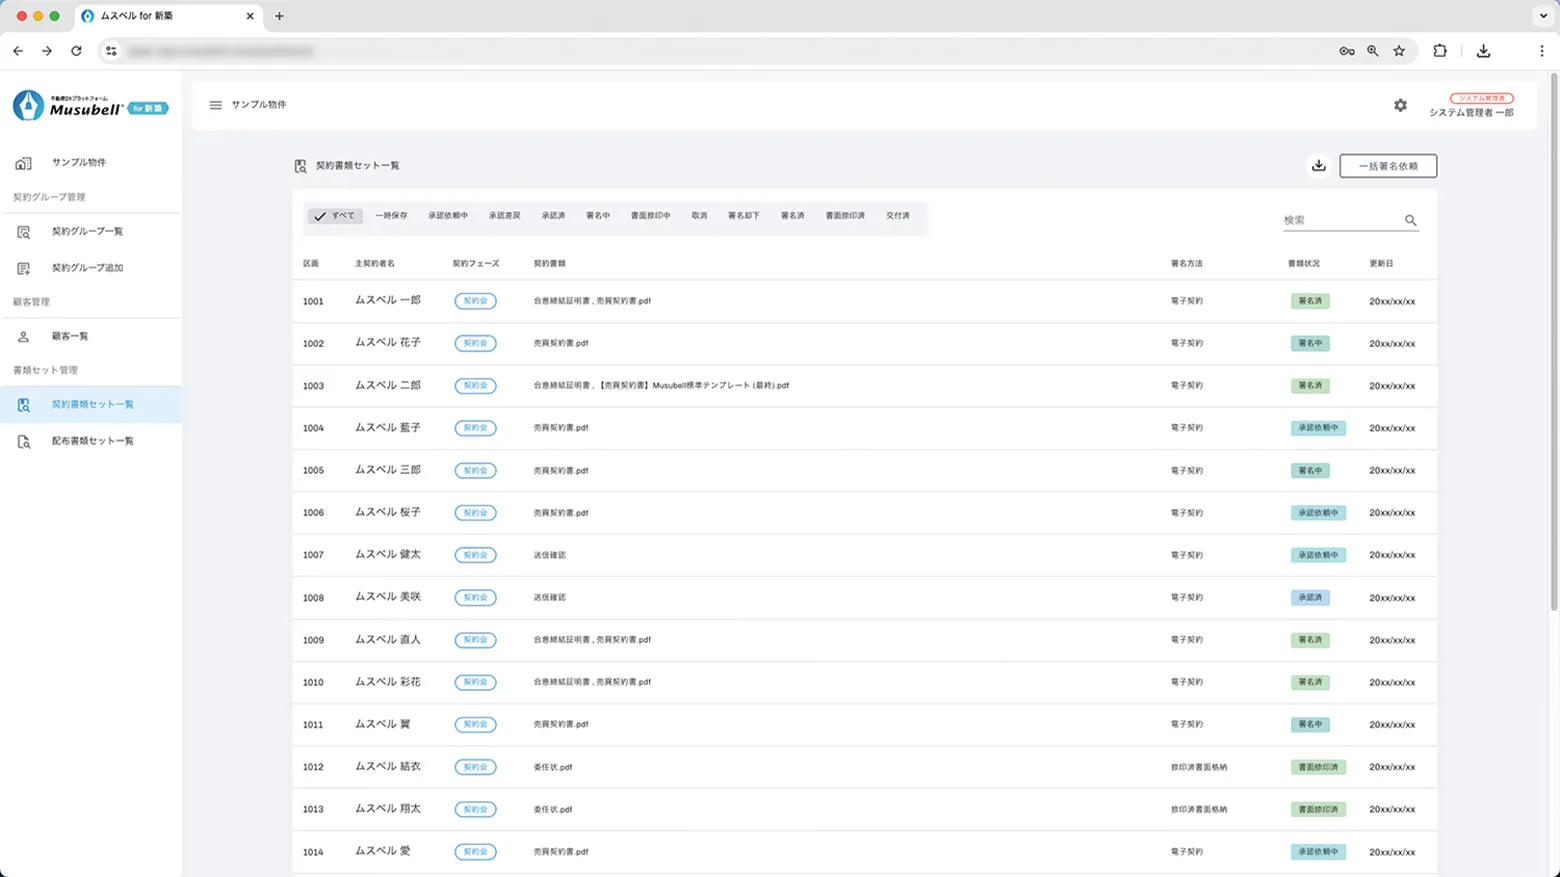Click the magnifier icon in the 検索 field

tap(1410, 220)
